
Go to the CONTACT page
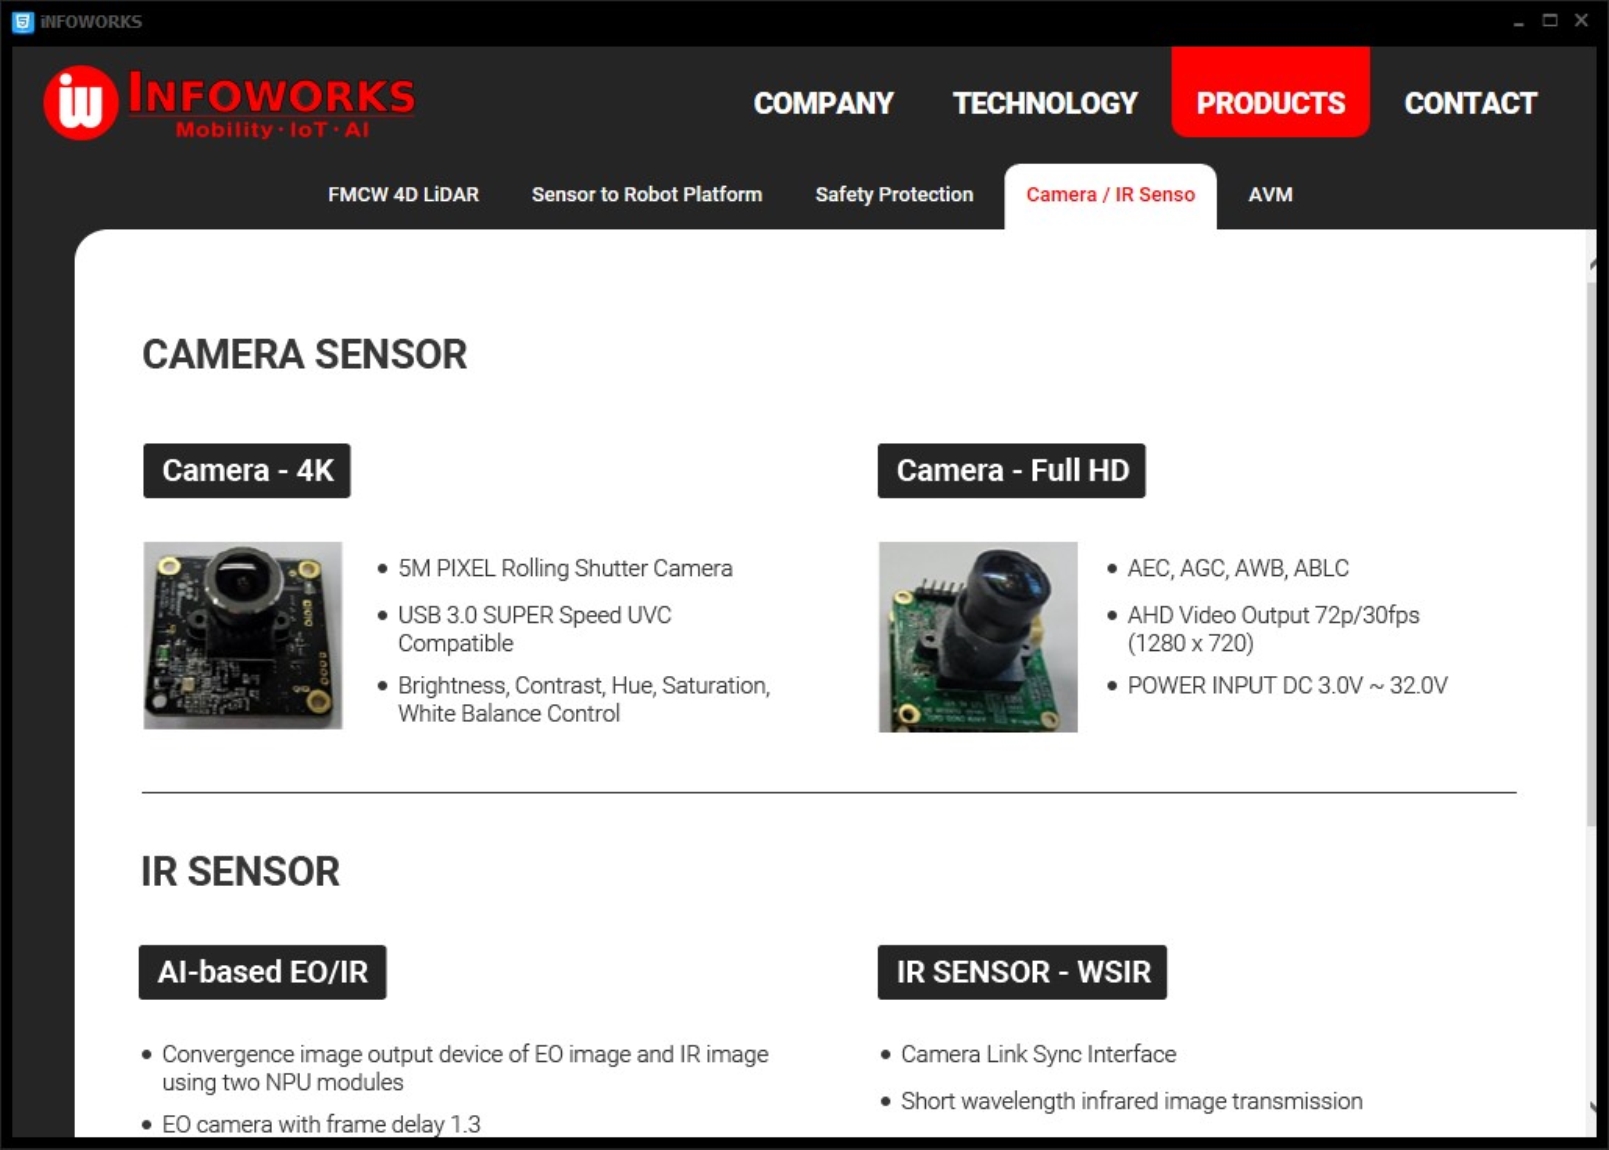(x=1470, y=103)
